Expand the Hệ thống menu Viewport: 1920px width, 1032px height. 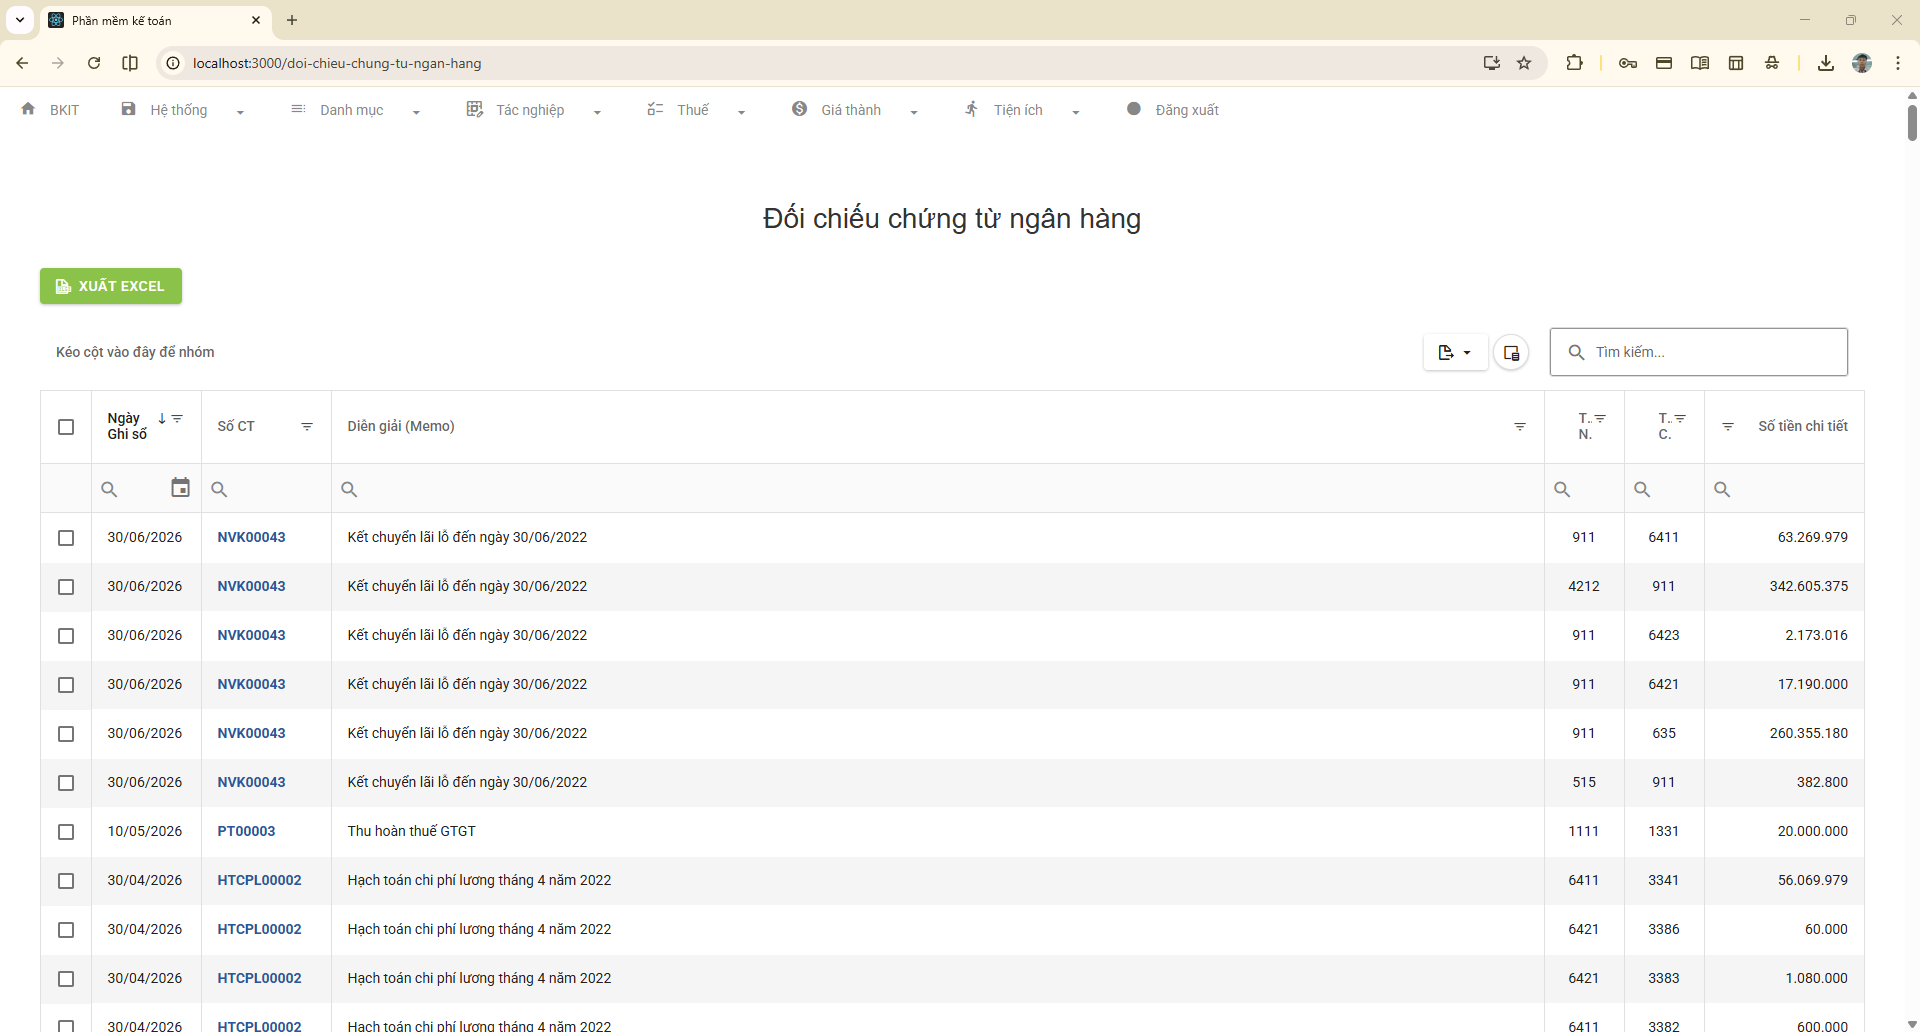coord(182,110)
